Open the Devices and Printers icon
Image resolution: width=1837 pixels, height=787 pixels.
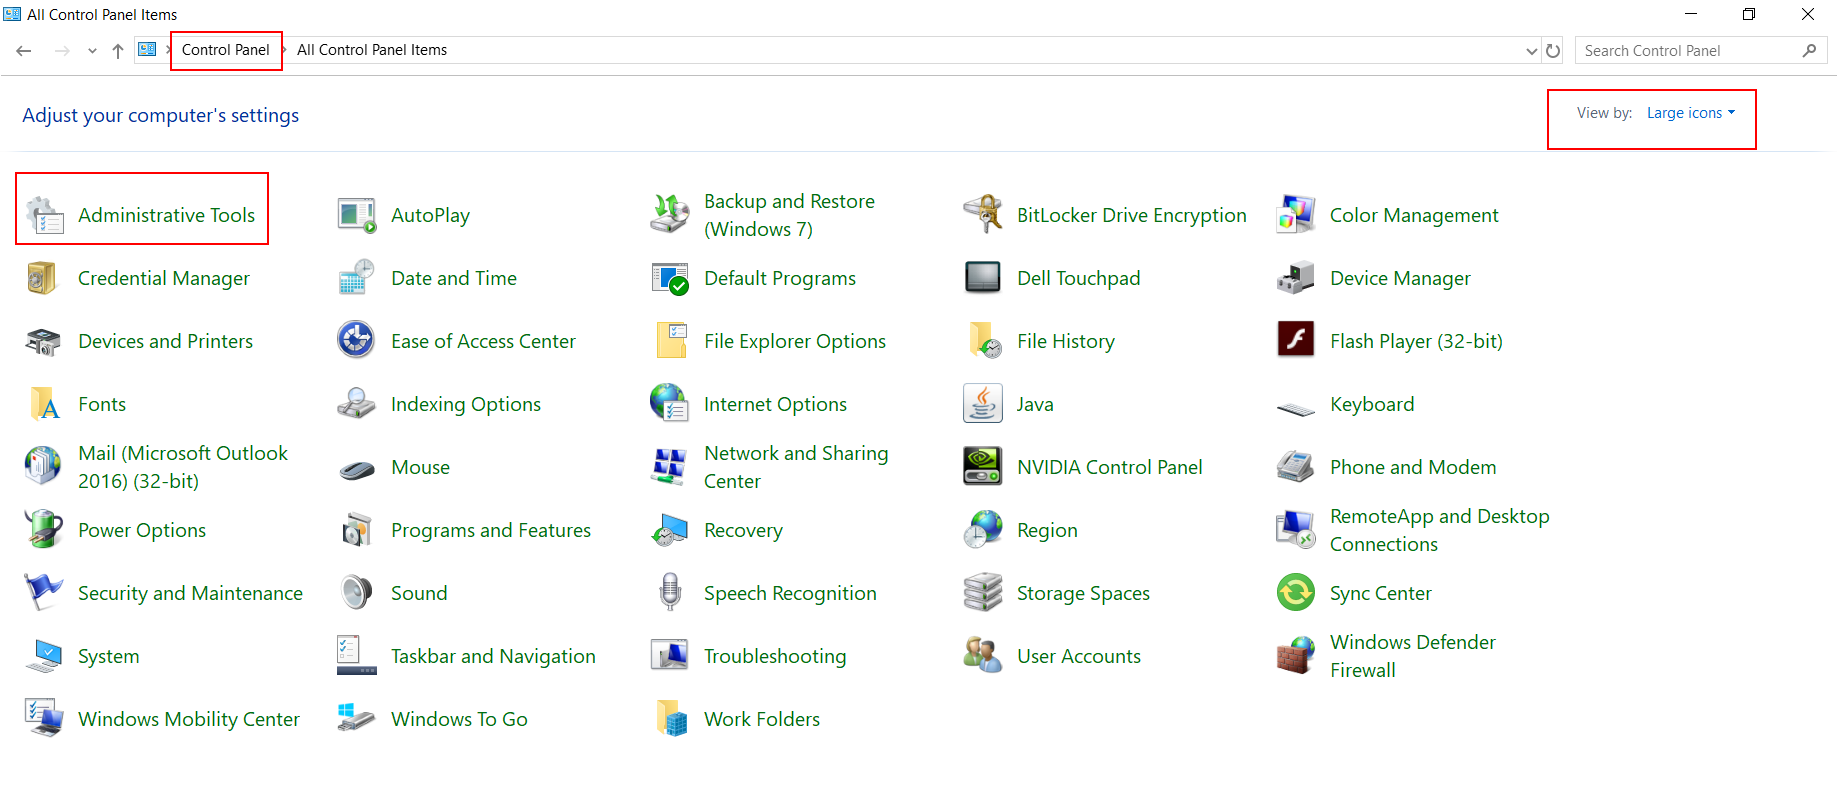tap(44, 341)
